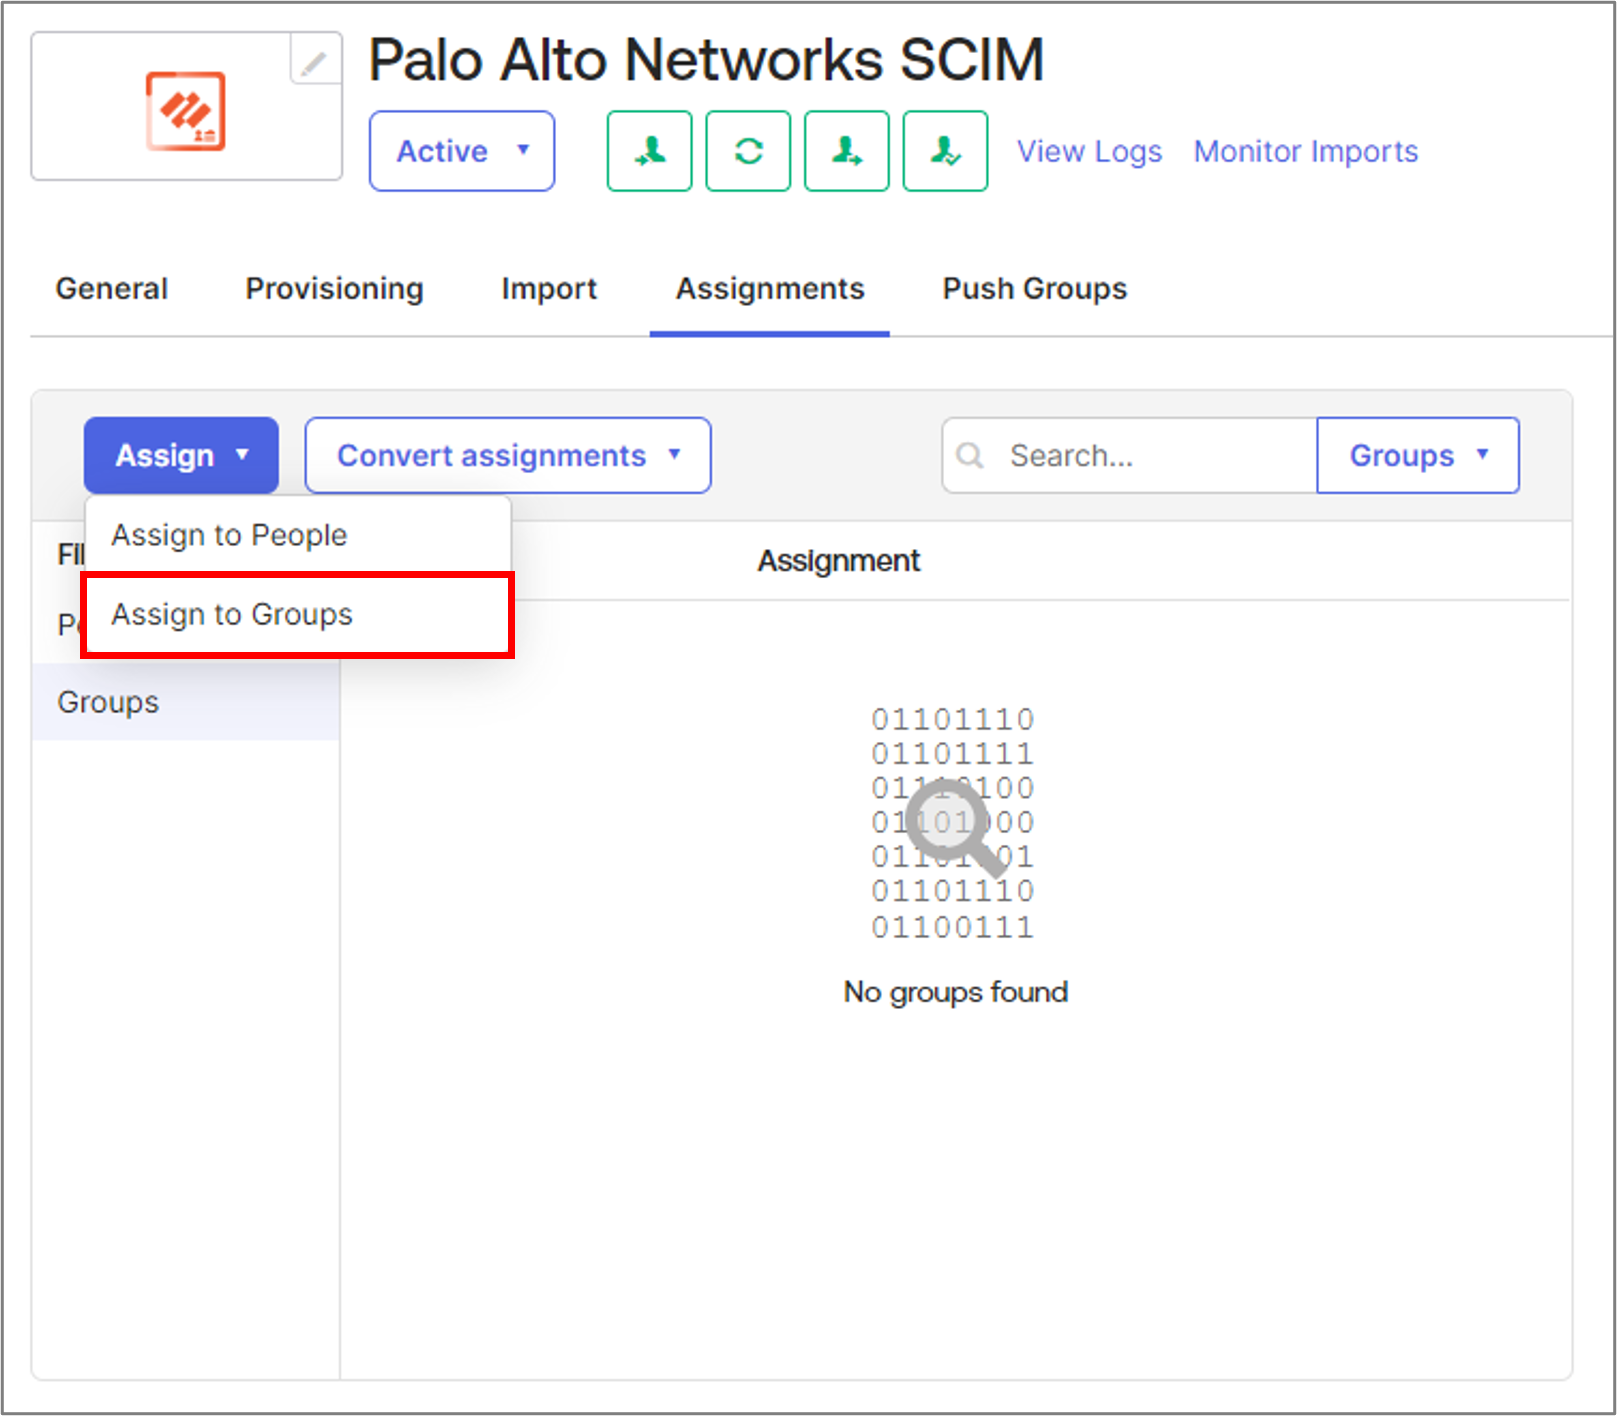Screen dimensions: 1617x1416
Task: Collapse the Assign dropdown button
Action: [x=181, y=455]
